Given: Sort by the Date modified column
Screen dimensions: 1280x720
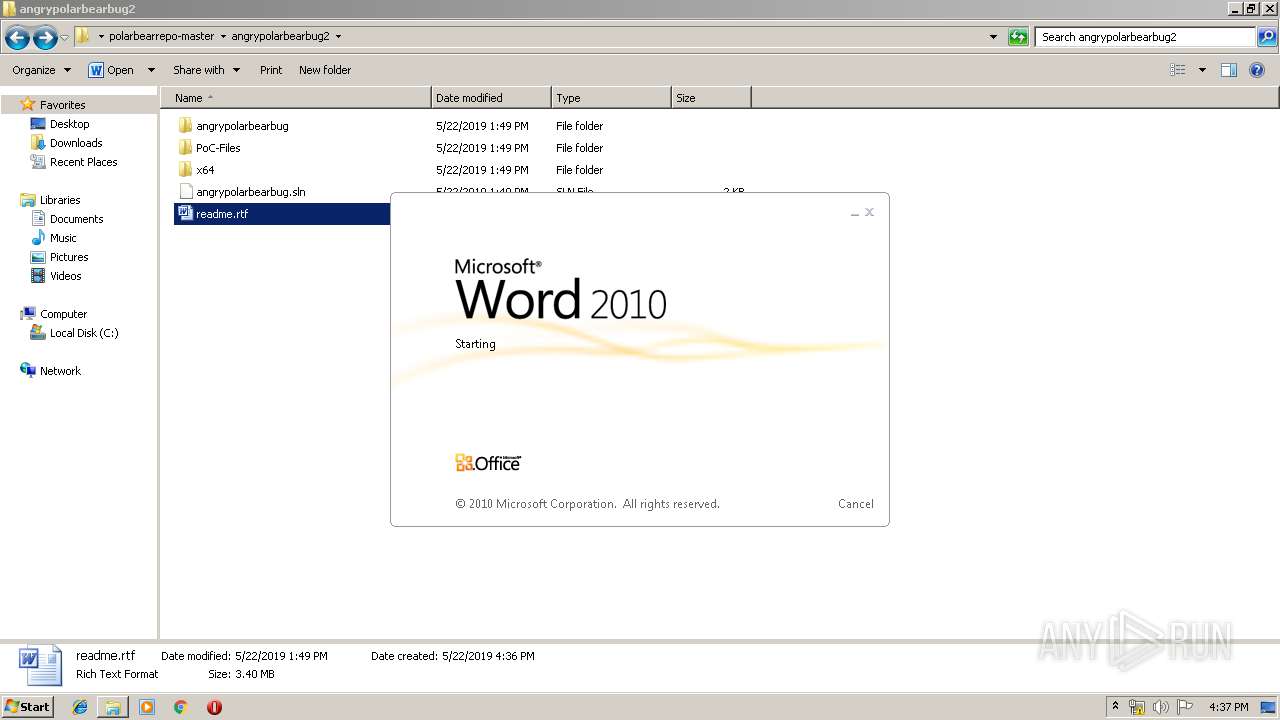Looking at the screenshot, I should pos(491,98).
